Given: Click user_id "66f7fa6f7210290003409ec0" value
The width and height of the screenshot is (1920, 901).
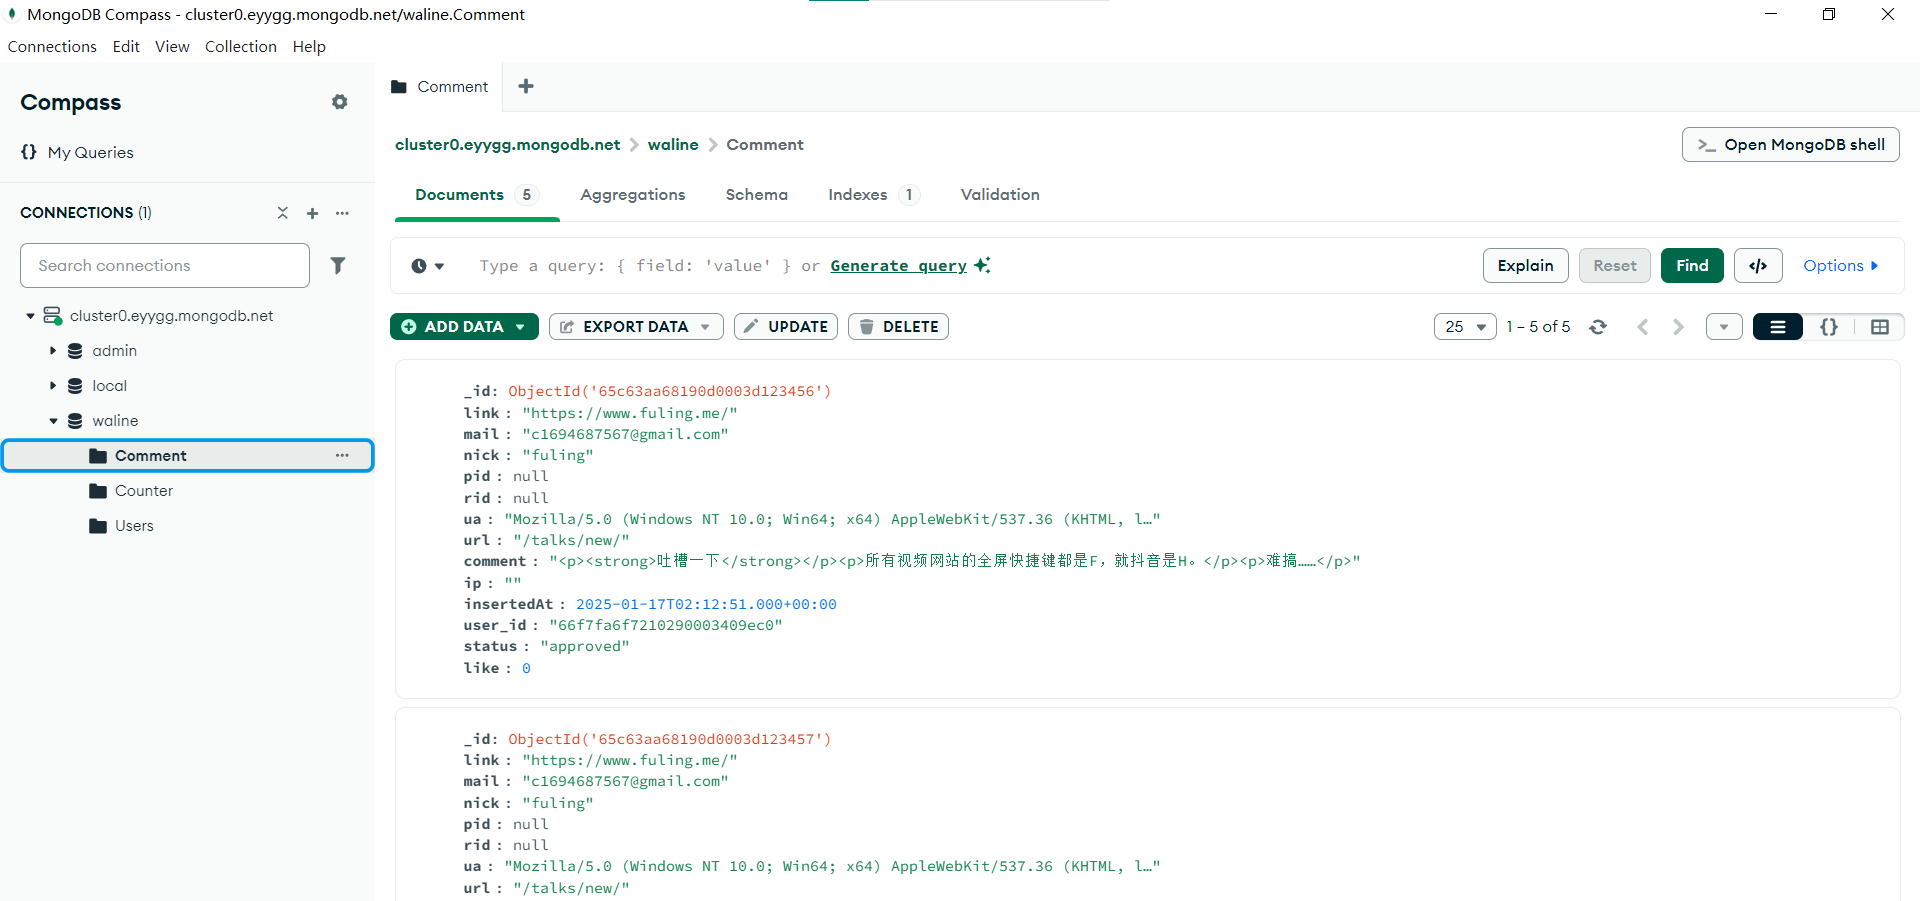Looking at the screenshot, I should pos(666,625).
